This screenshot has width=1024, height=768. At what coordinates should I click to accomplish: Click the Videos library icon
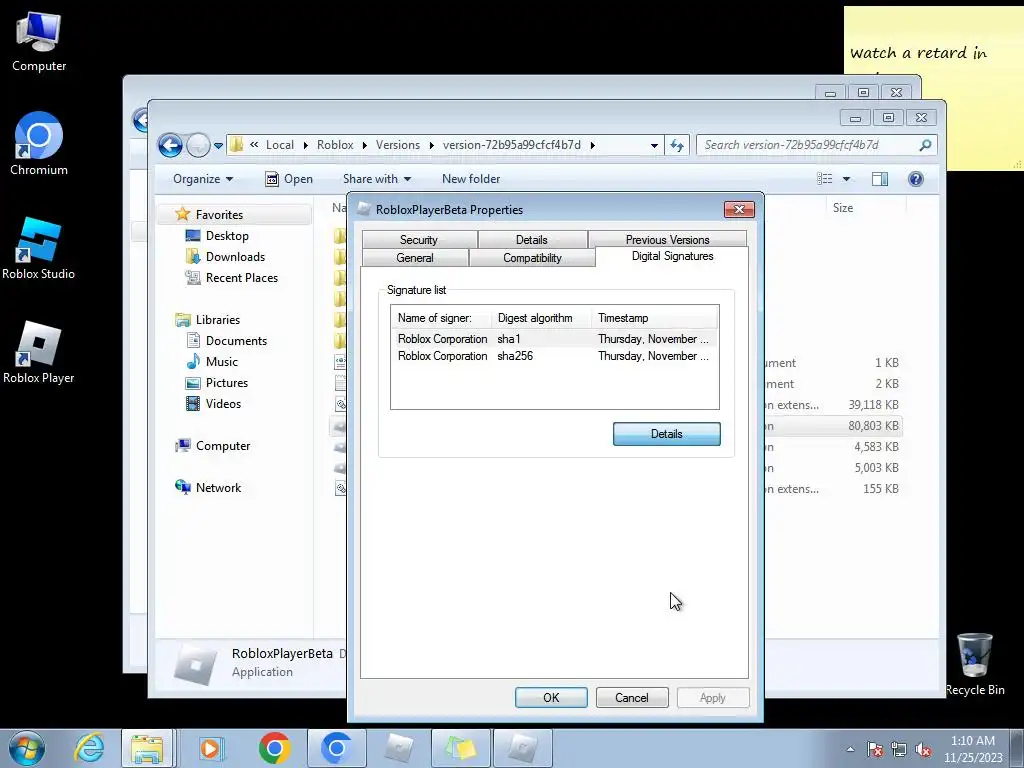(193, 404)
